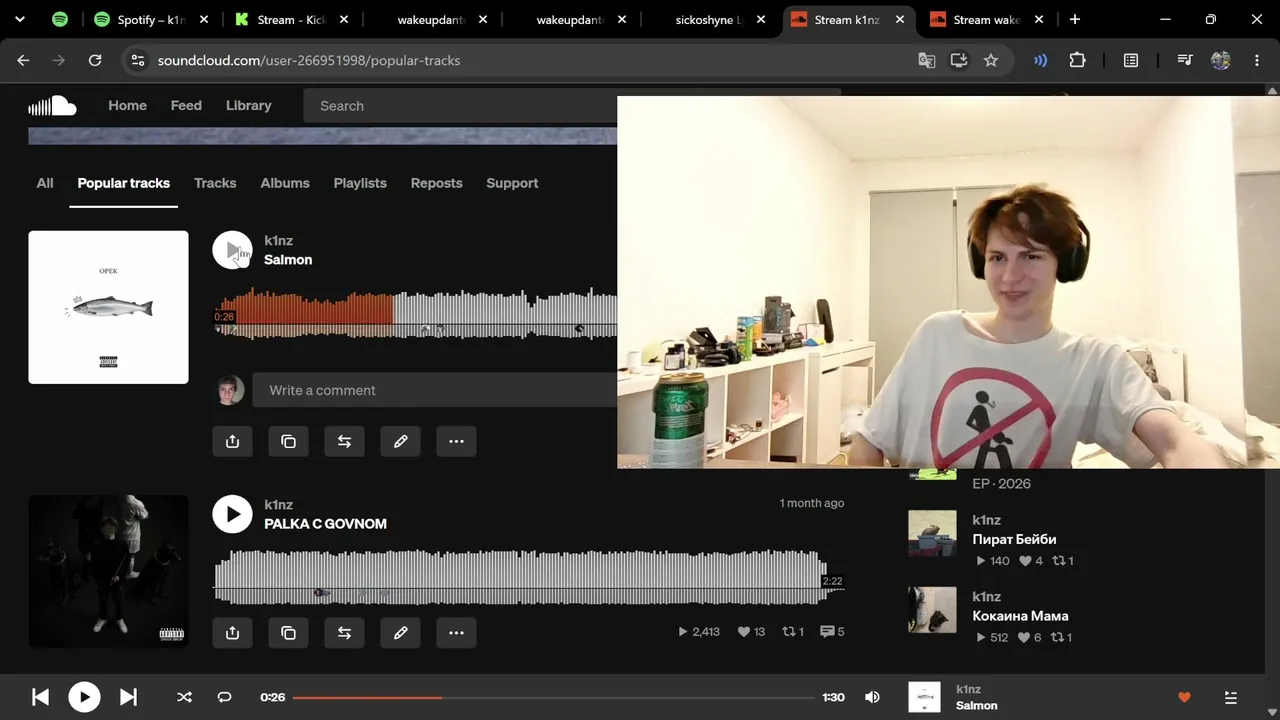This screenshot has height=720, width=1280.
Task: Switch to the All tab
Action: [x=45, y=183]
